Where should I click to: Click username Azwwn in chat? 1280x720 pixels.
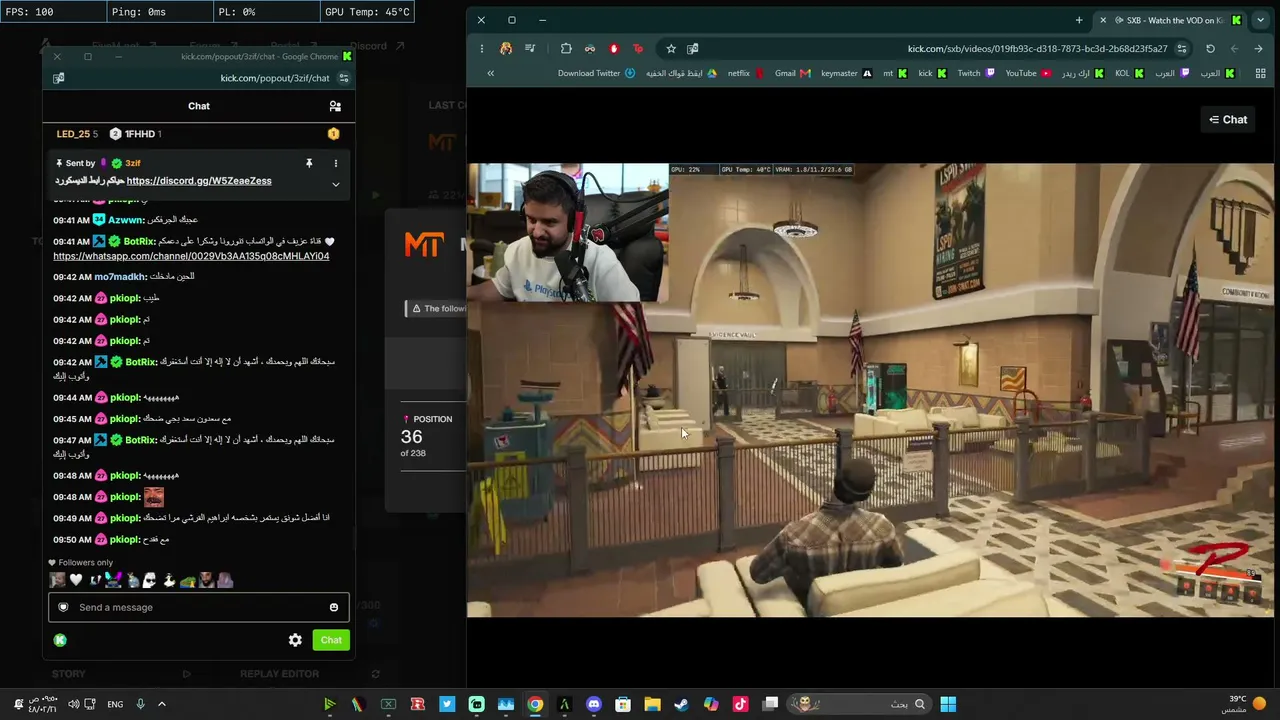[x=125, y=219]
